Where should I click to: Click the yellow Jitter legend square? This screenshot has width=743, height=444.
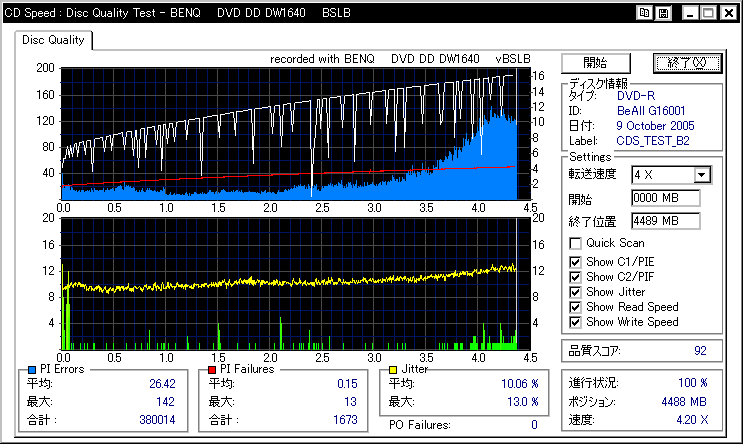point(393,370)
